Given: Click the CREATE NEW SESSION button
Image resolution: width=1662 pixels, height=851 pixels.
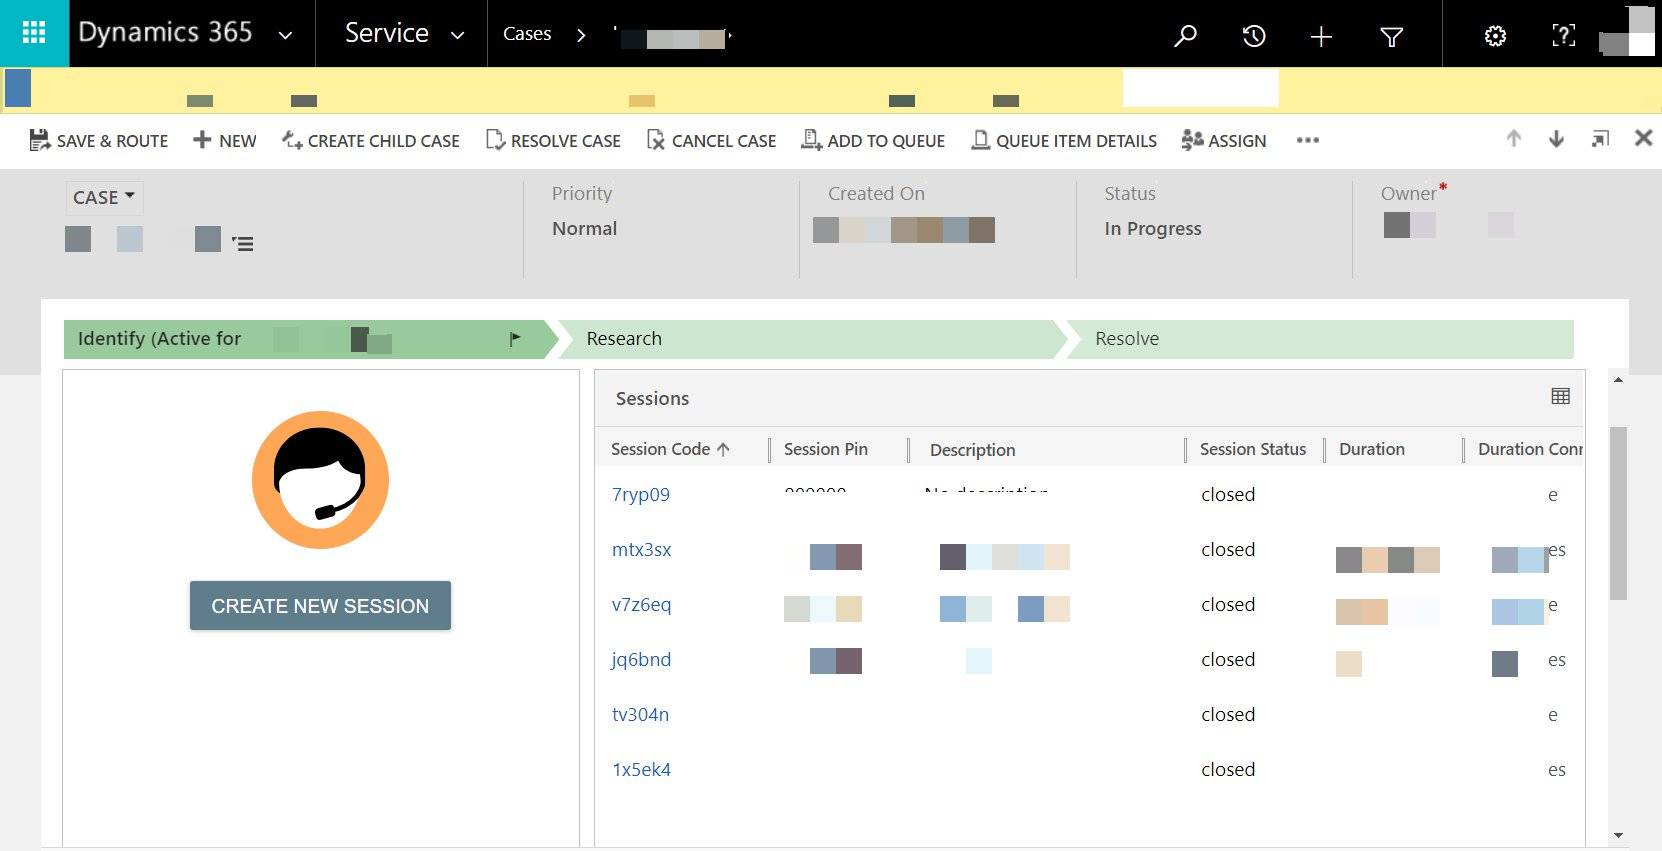Looking at the screenshot, I should [x=320, y=606].
